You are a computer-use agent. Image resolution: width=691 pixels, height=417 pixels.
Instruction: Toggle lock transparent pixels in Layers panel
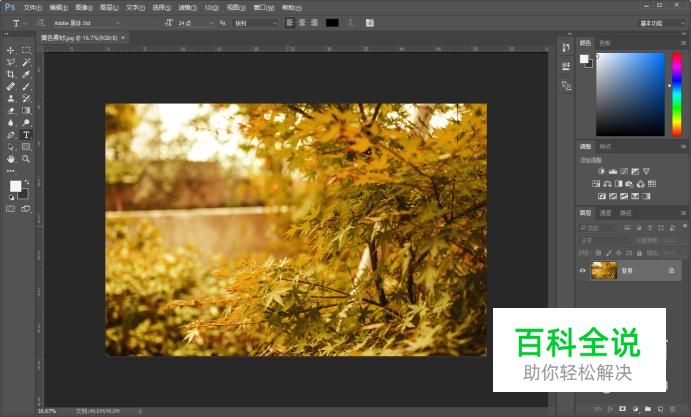point(598,253)
